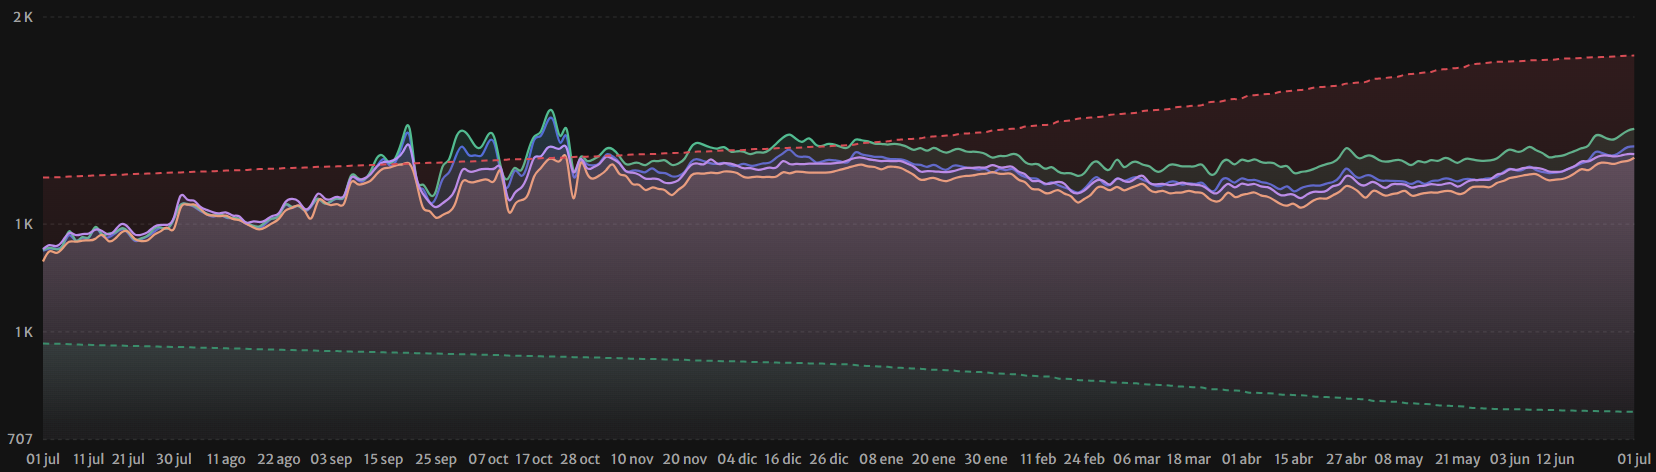Select the 16 dic axis label
1656x472 pixels.
coord(783,459)
